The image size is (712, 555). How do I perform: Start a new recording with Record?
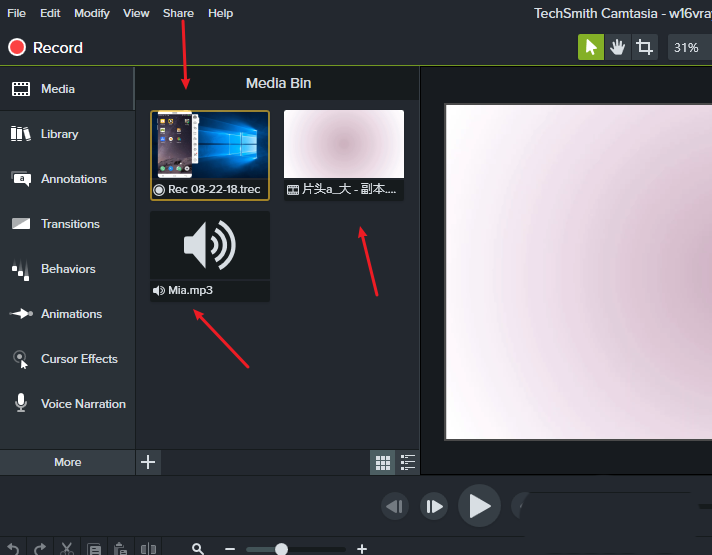point(45,47)
